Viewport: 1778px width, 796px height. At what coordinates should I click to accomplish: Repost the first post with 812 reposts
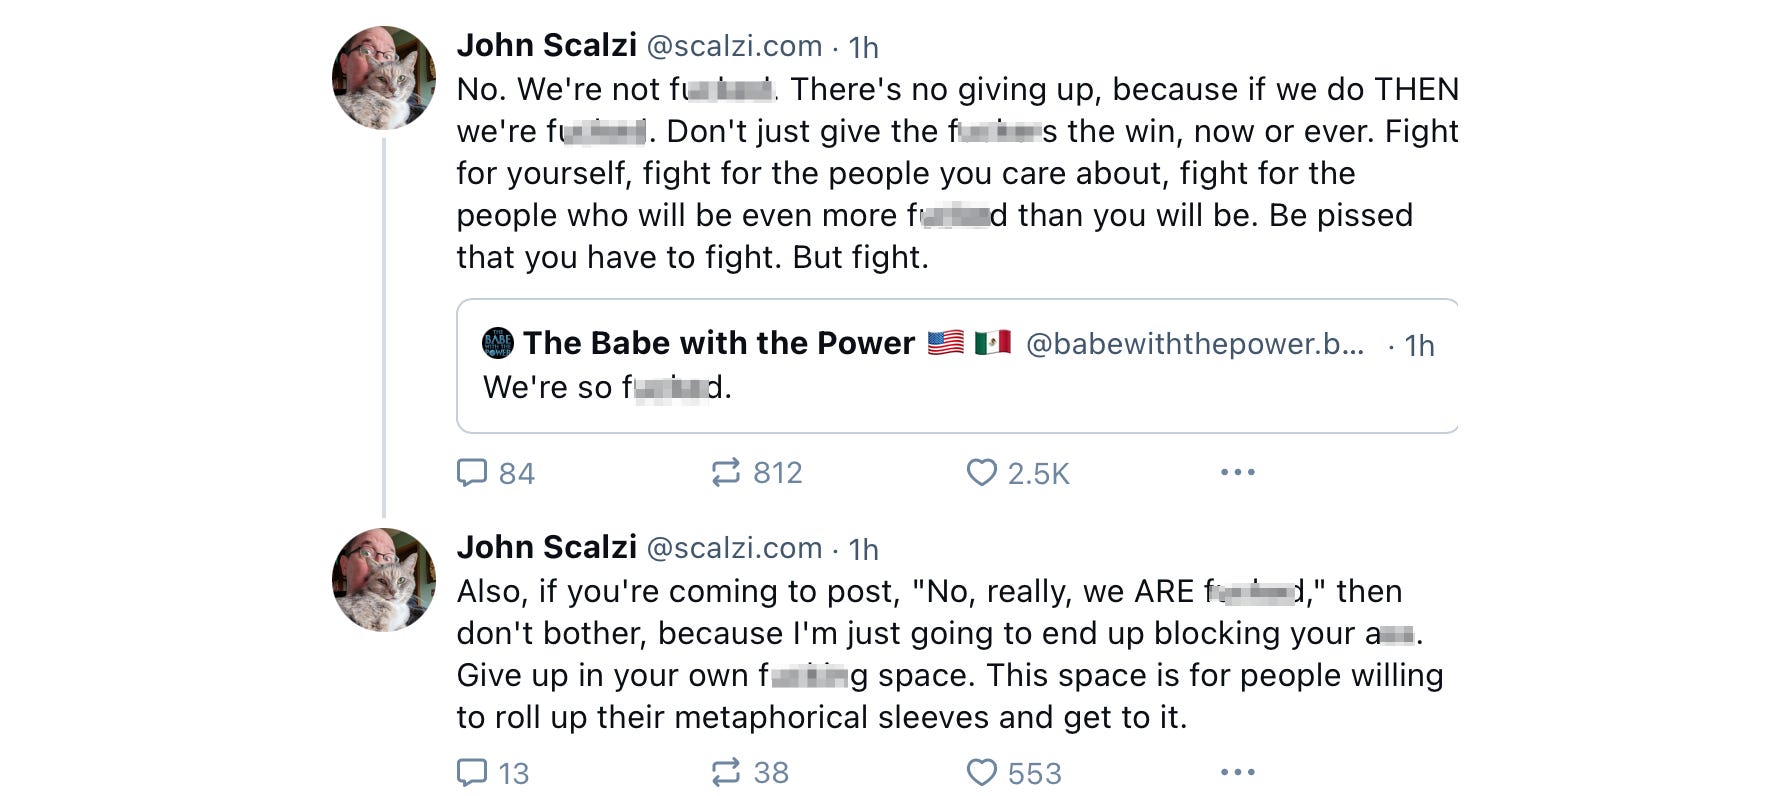726,472
